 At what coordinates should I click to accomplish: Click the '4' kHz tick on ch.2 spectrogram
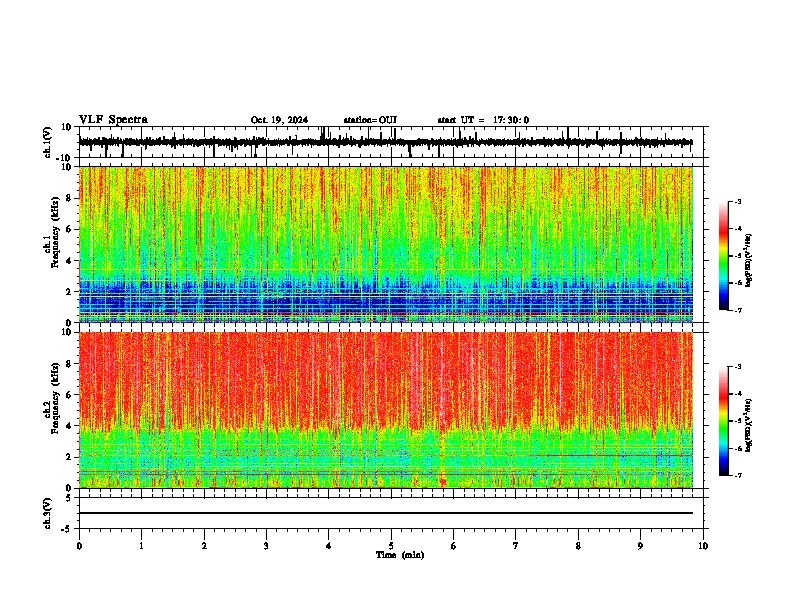(69, 426)
